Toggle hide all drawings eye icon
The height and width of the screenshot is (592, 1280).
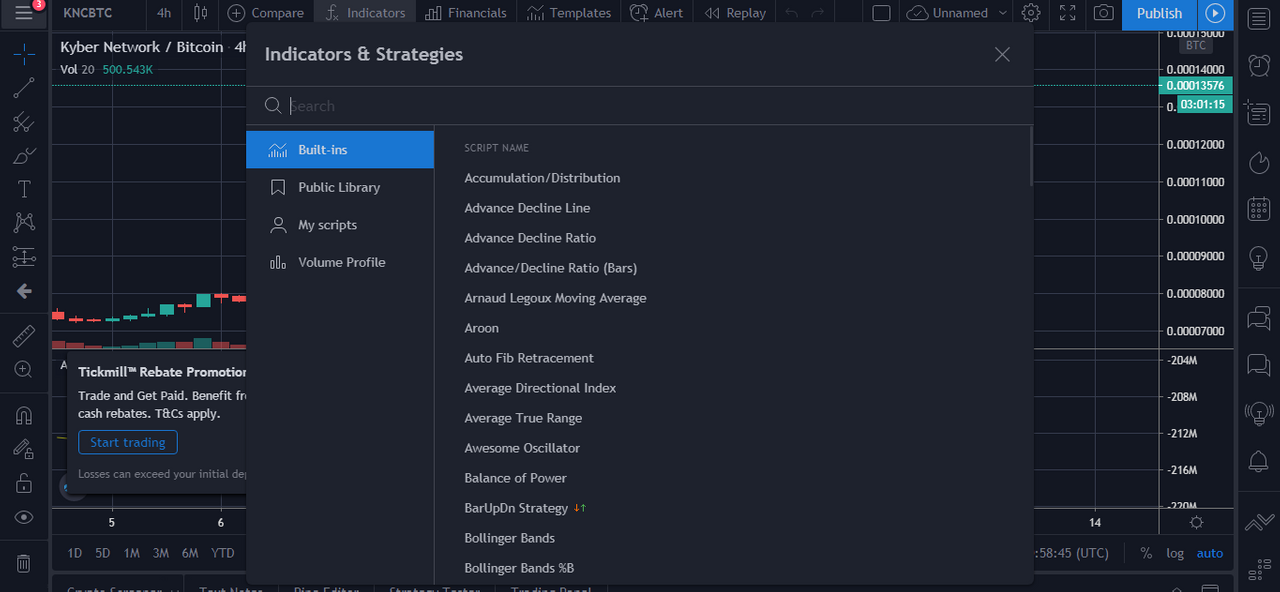click(x=24, y=517)
